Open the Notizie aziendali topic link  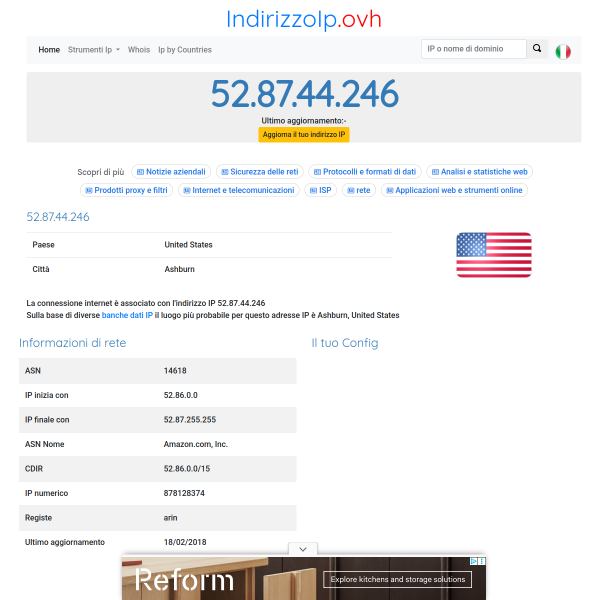point(171,172)
